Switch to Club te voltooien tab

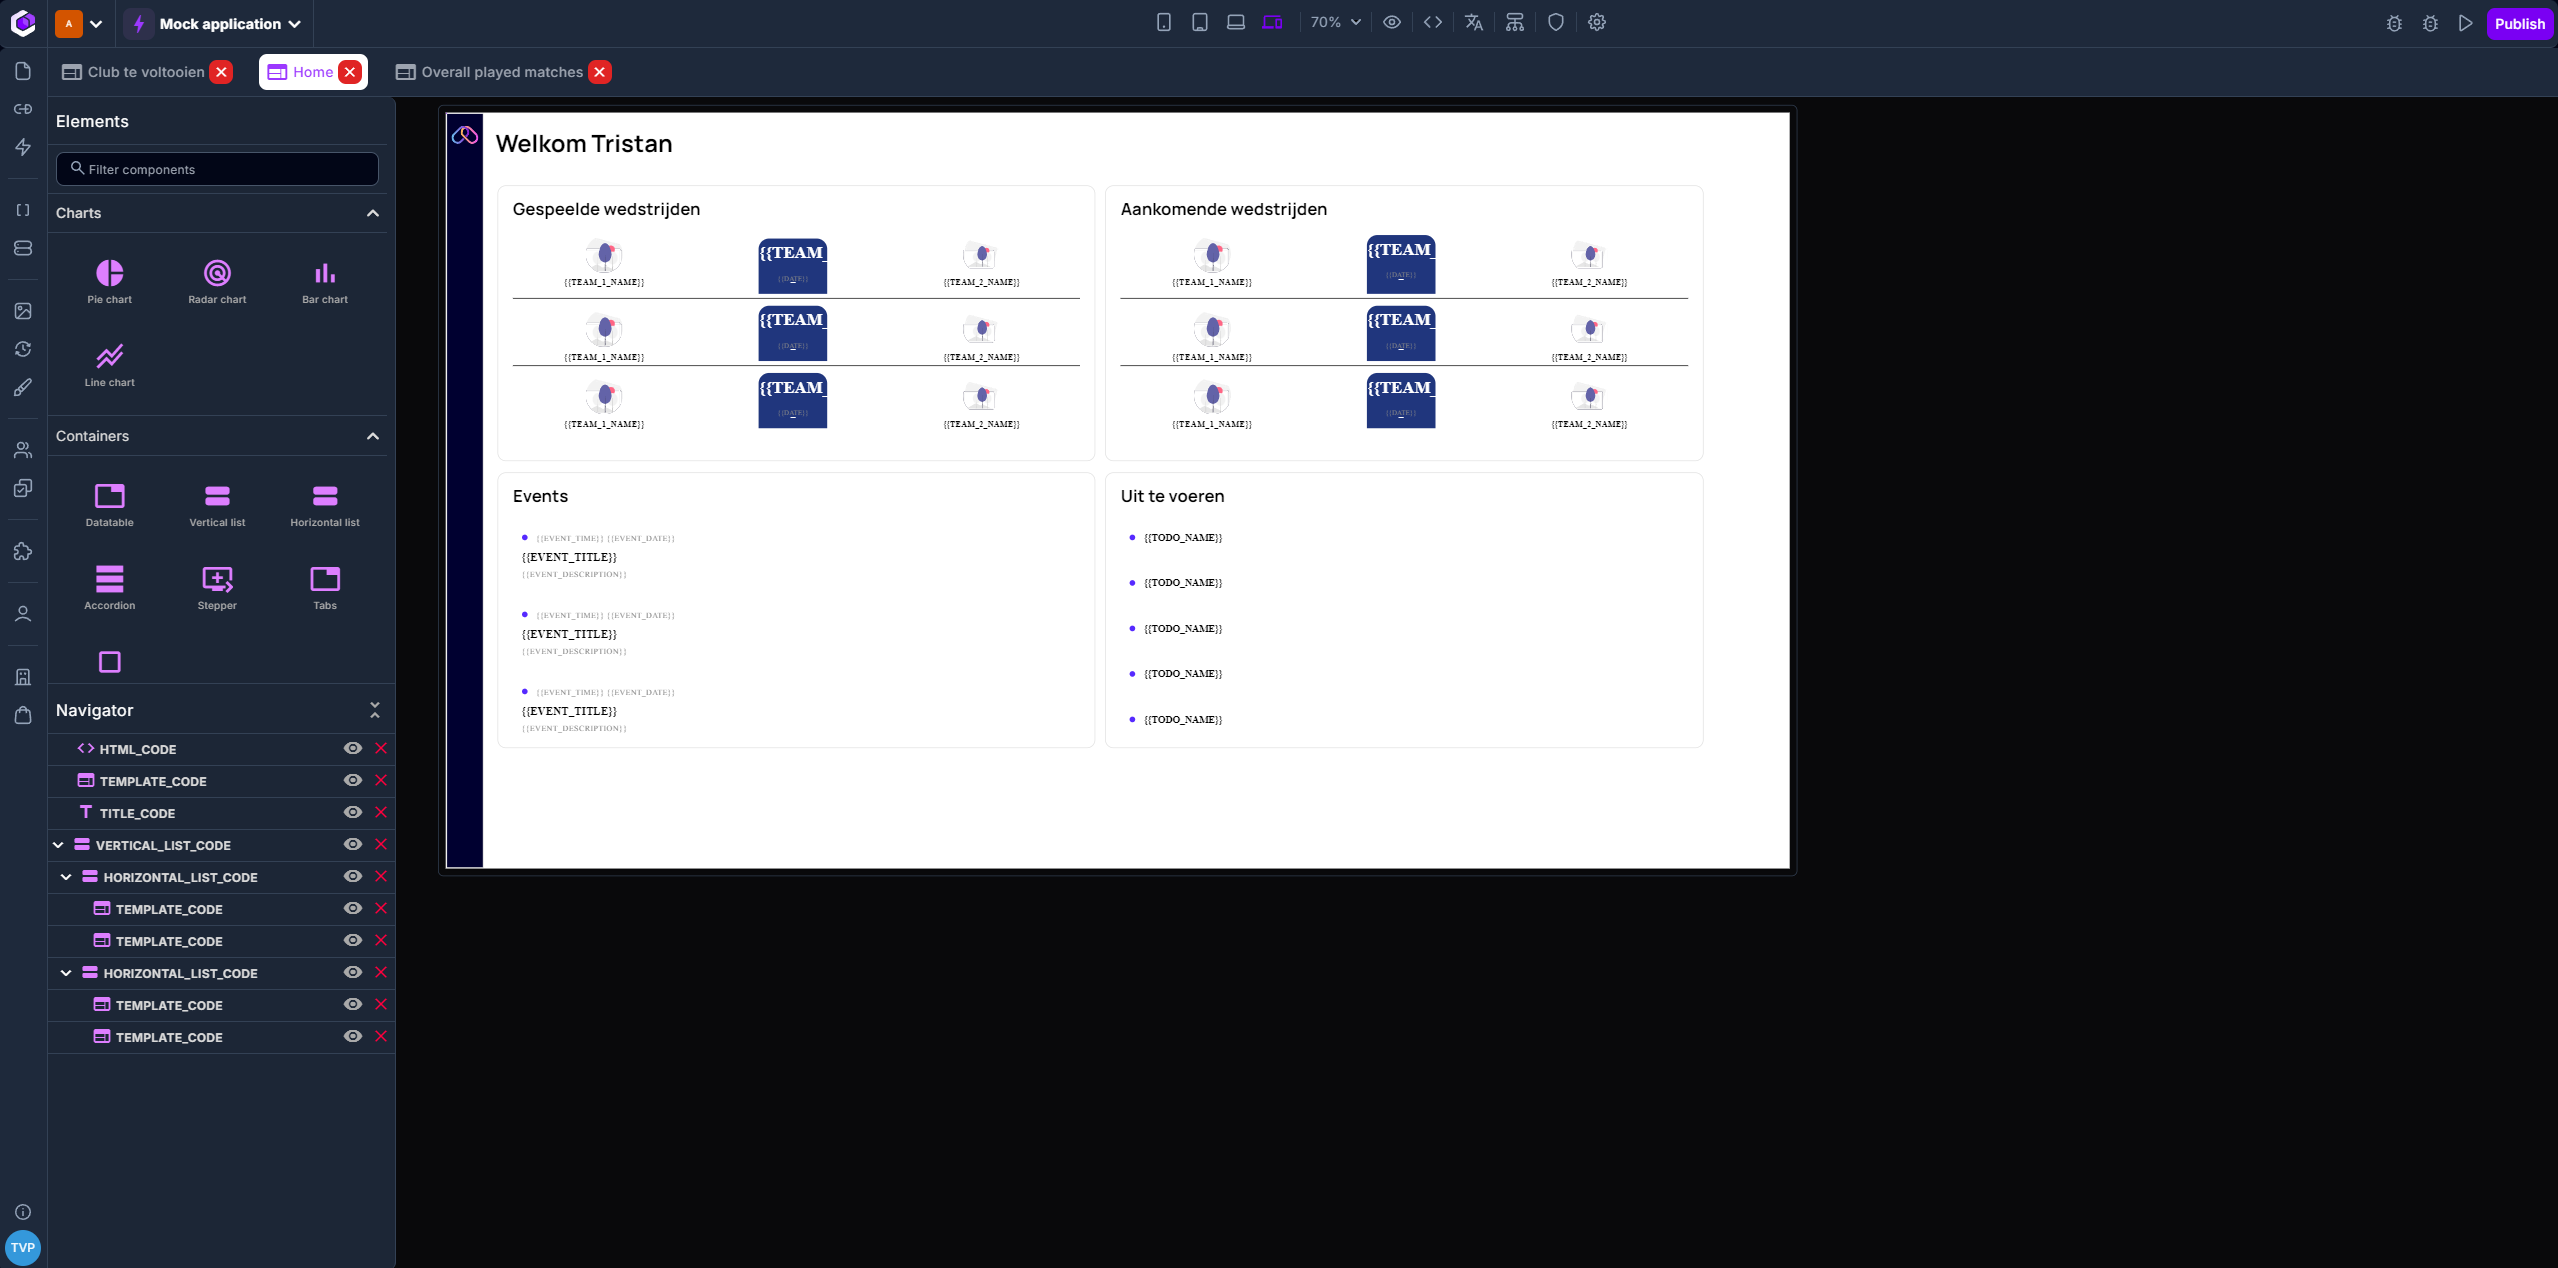pos(145,72)
